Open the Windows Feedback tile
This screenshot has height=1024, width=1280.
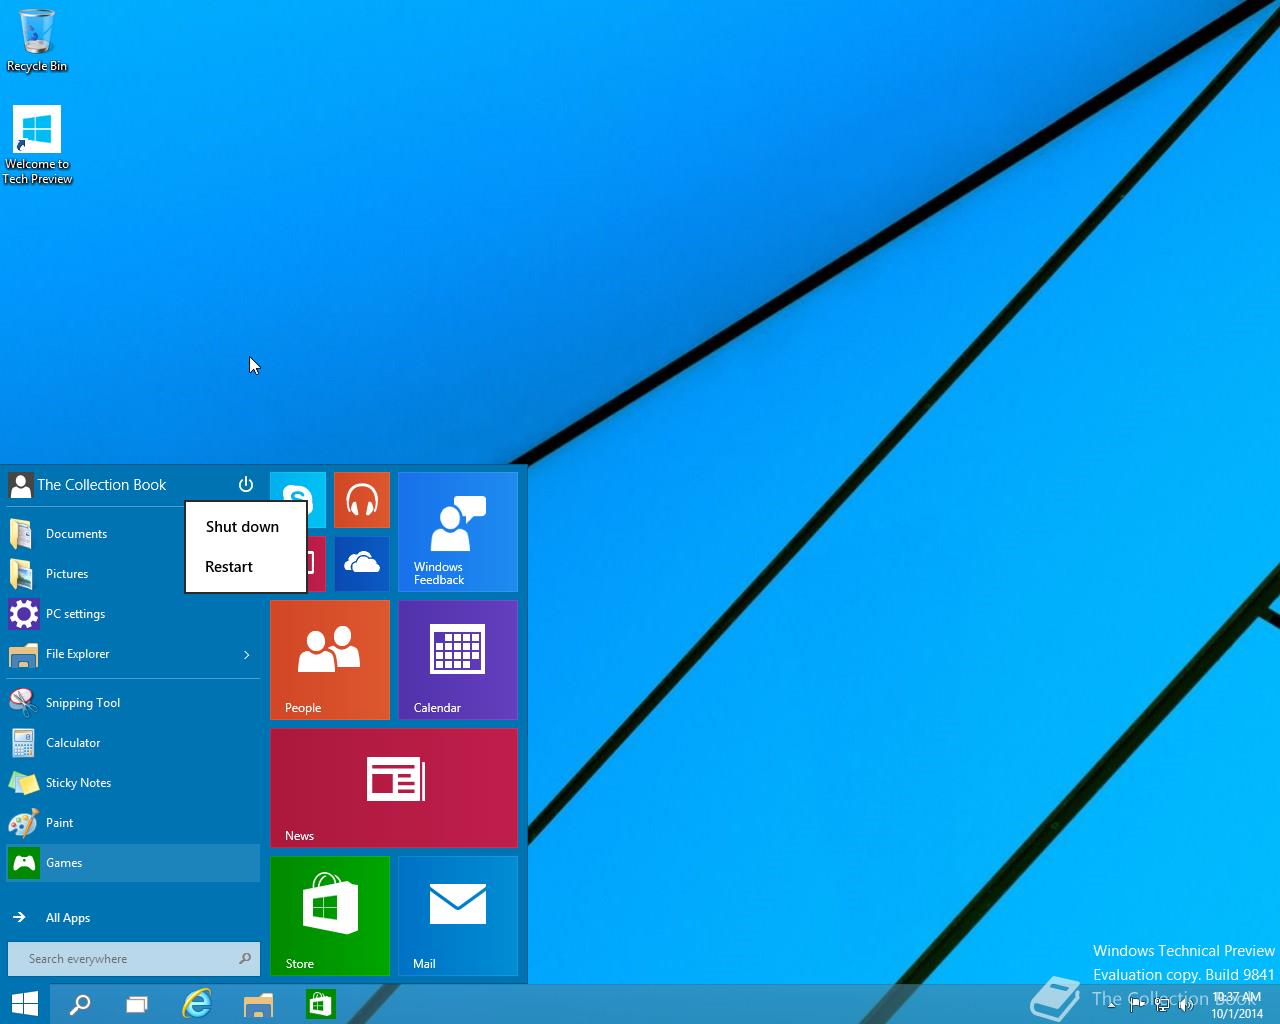click(458, 532)
